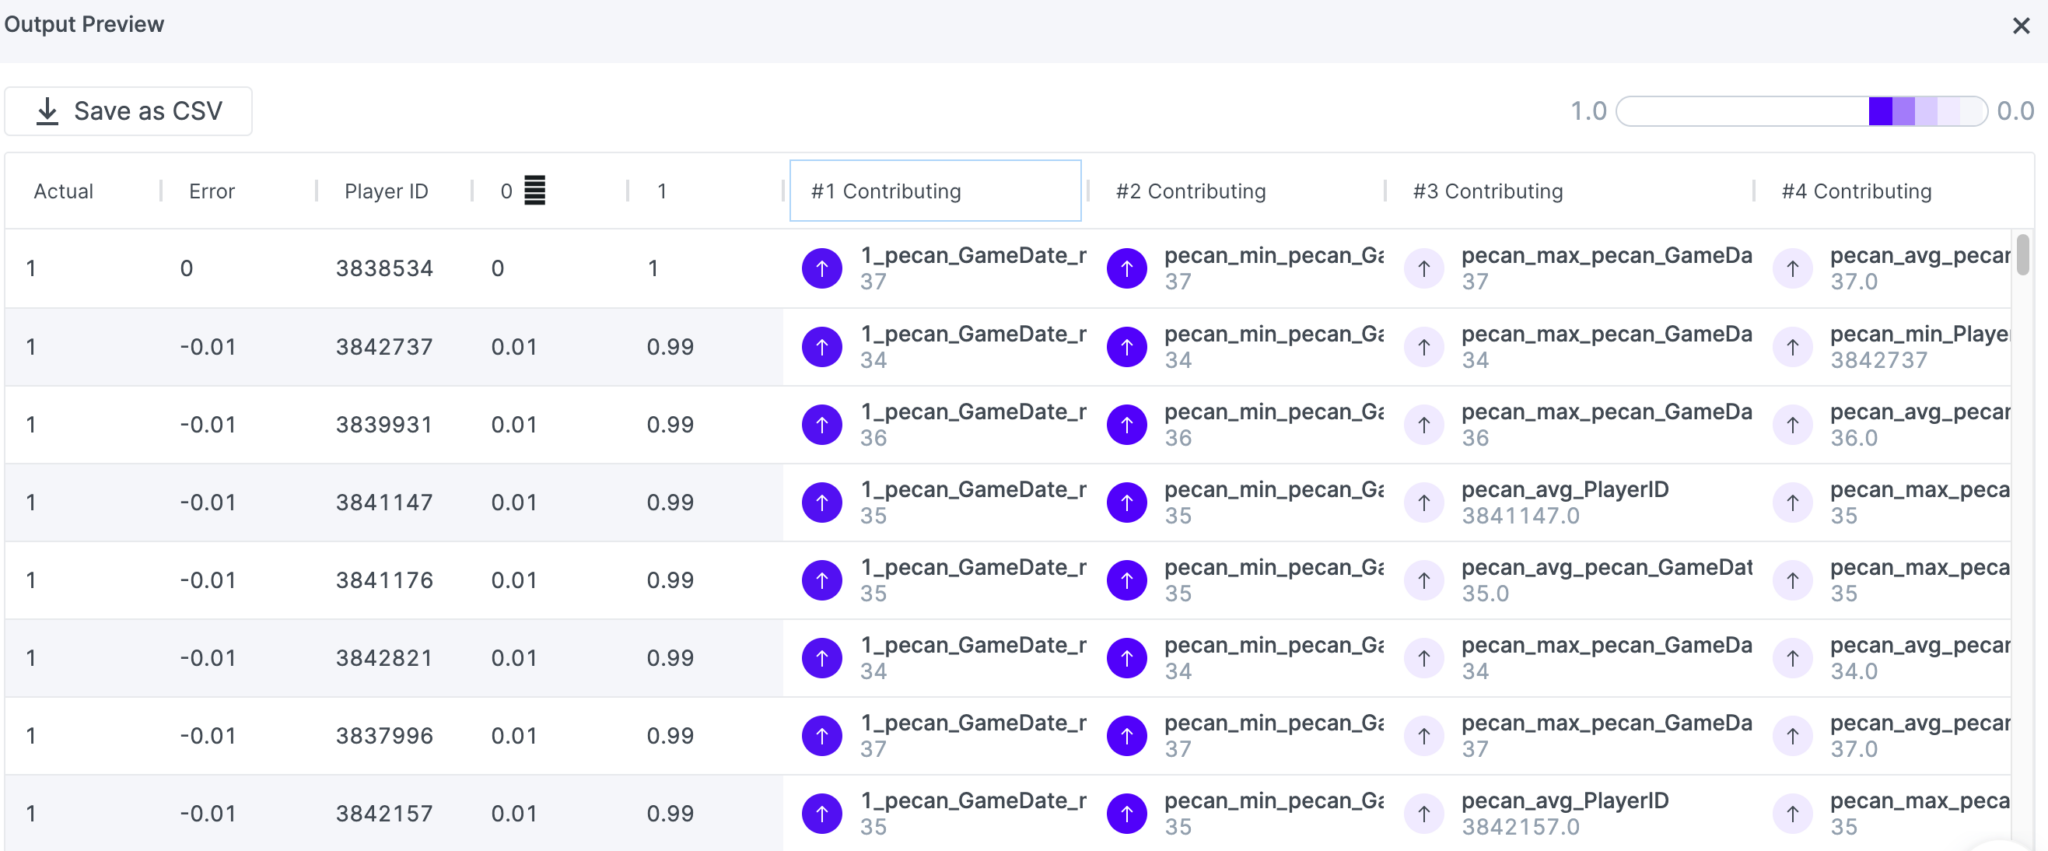Click Player ID cell 3838534

click(384, 268)
